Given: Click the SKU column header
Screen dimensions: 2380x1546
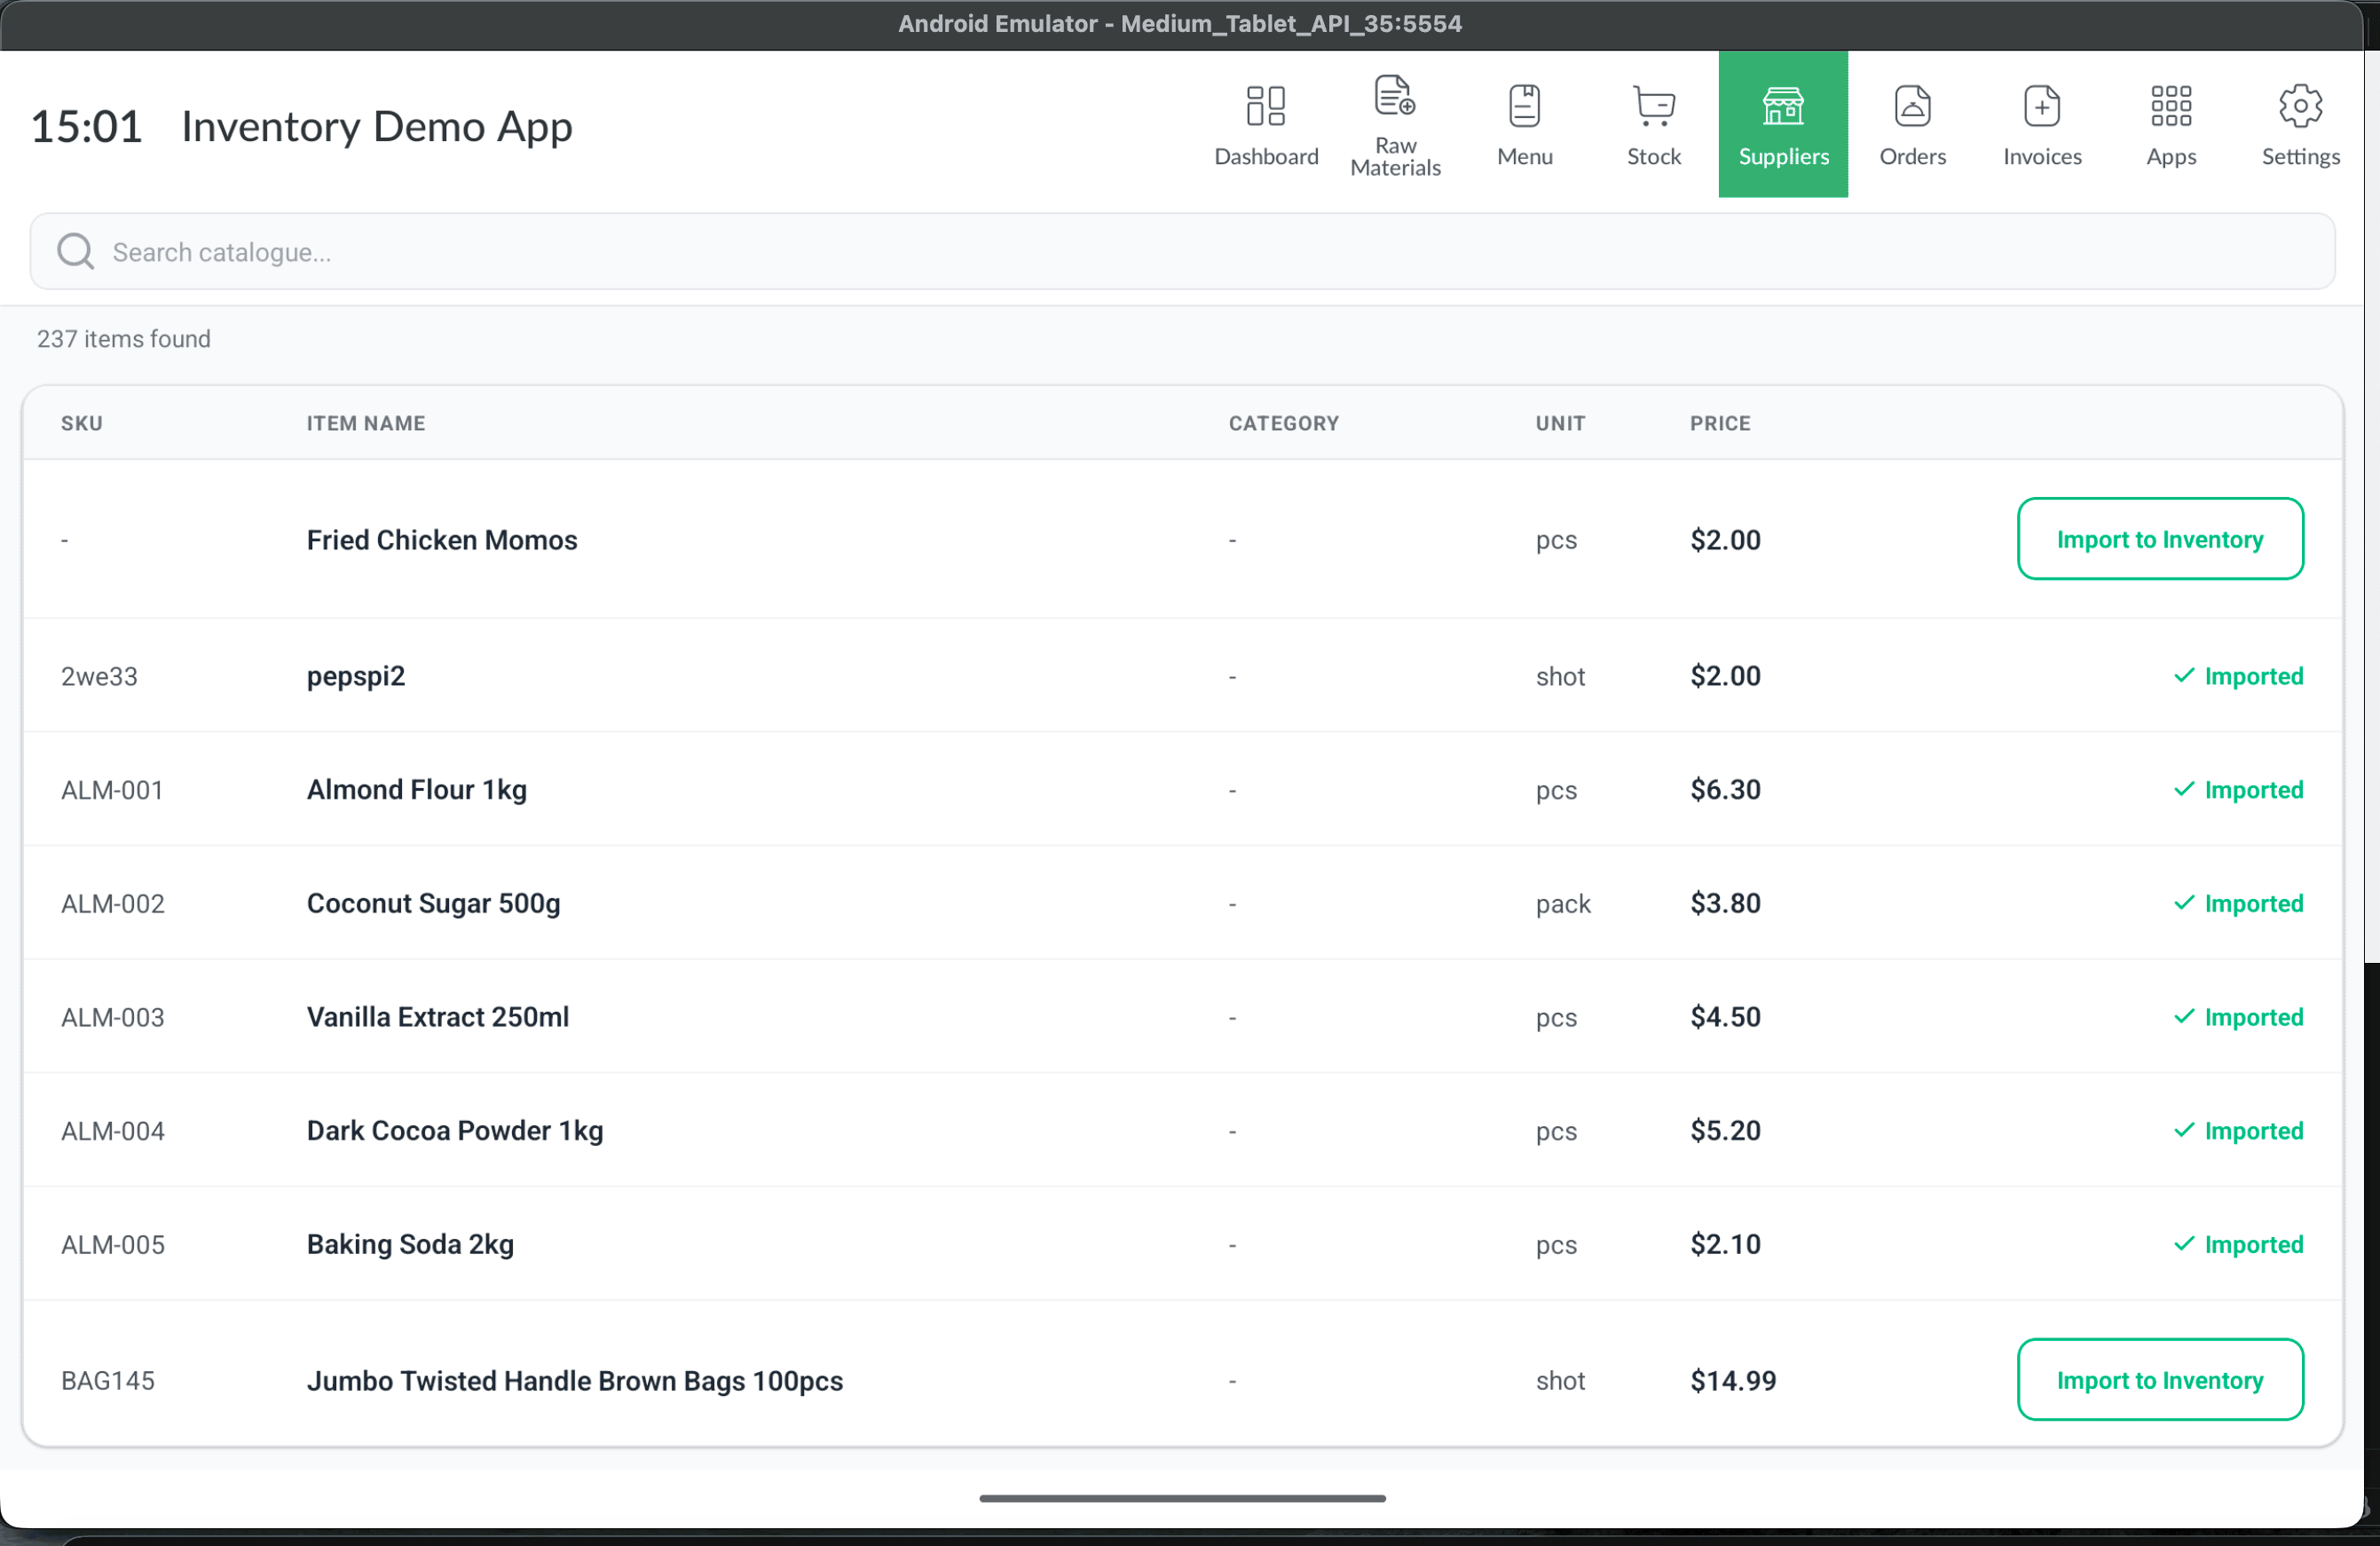Looking at the screenshot, I should point(82,424).
